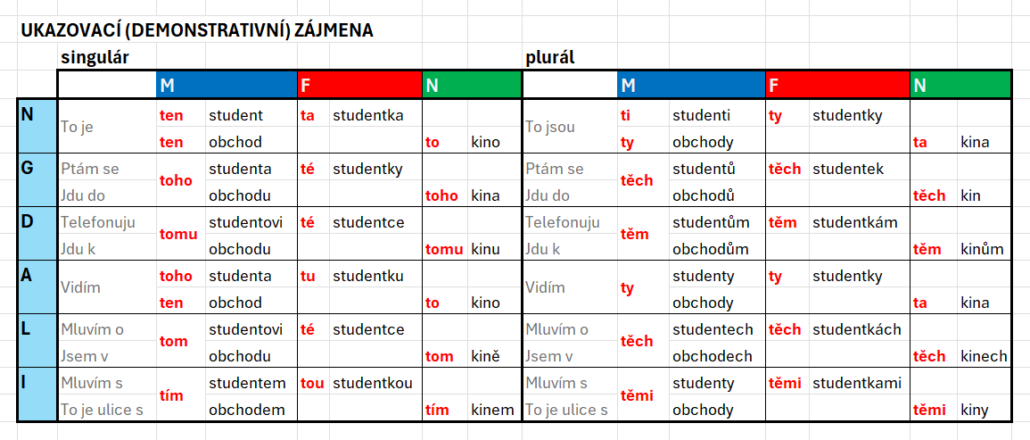Select the blue M header under singulár
The image size is (1030, 440).
pyautogui.click(x=227, y=85)
